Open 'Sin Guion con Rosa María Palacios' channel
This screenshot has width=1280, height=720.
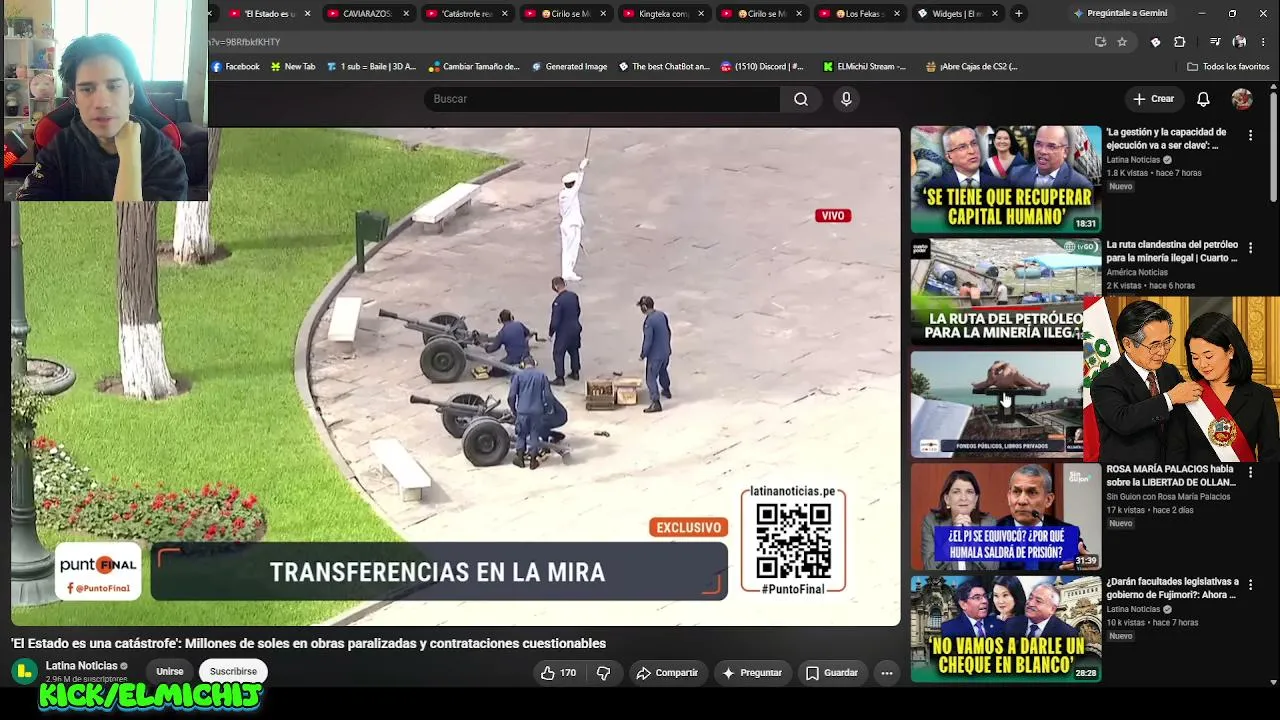1168,497
